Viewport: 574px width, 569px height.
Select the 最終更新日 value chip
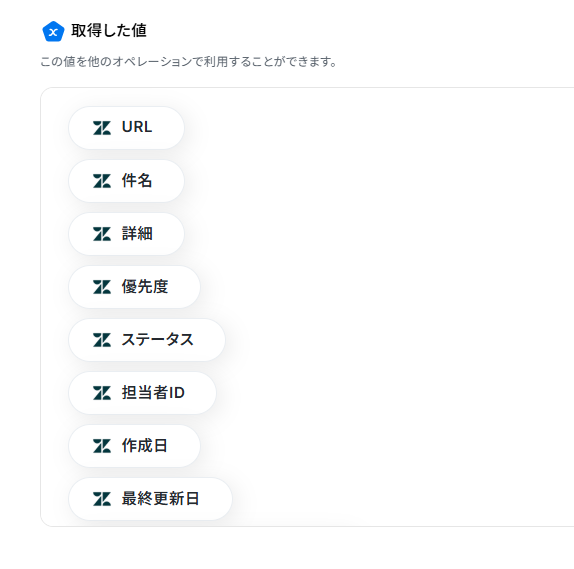(150, 499)
